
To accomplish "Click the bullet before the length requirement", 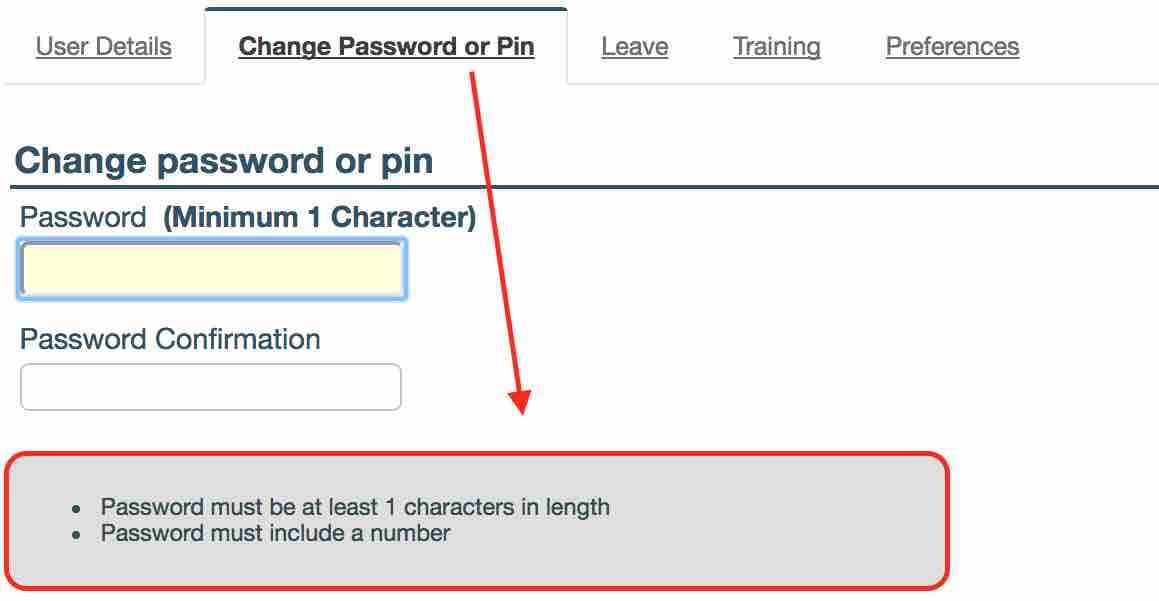I will pyautogui.click(x=76, y=509).
